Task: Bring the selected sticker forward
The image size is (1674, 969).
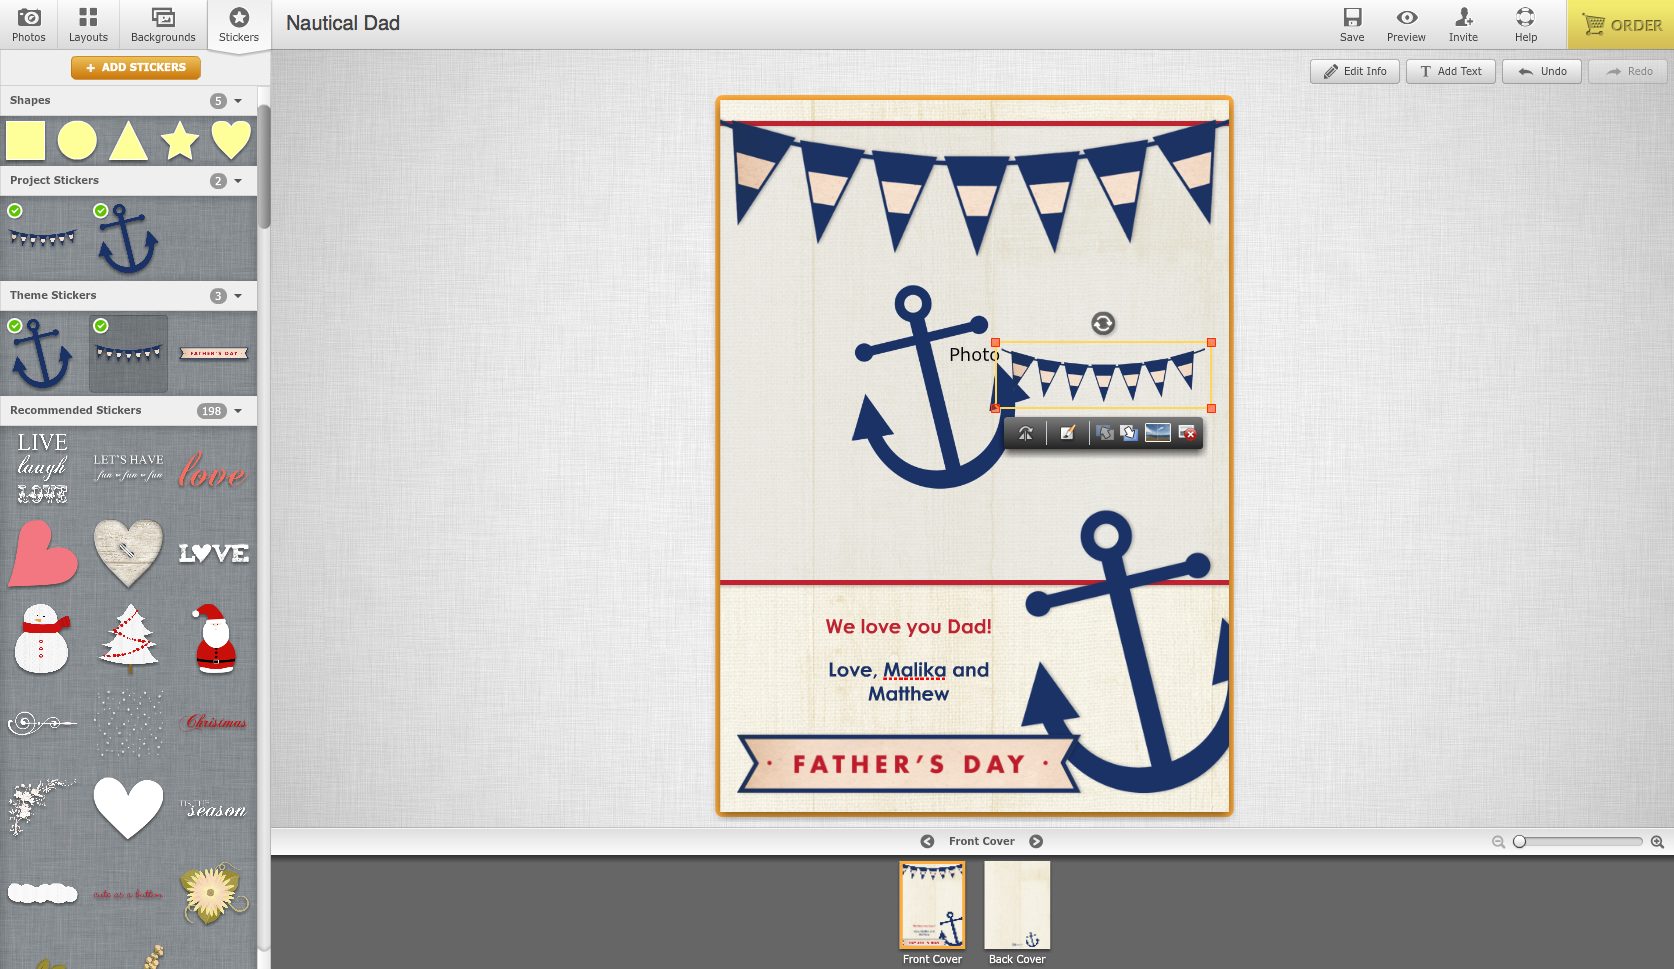Action: pos(1104,433)
